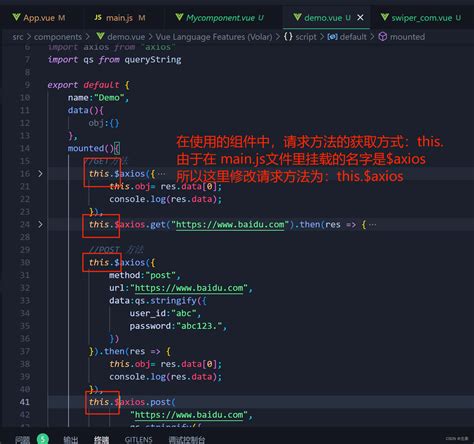Select the 终端 terminal panel tab
The height and width of the screenshot is (444, 474).
pyautogui.click(x=101, y=440)
